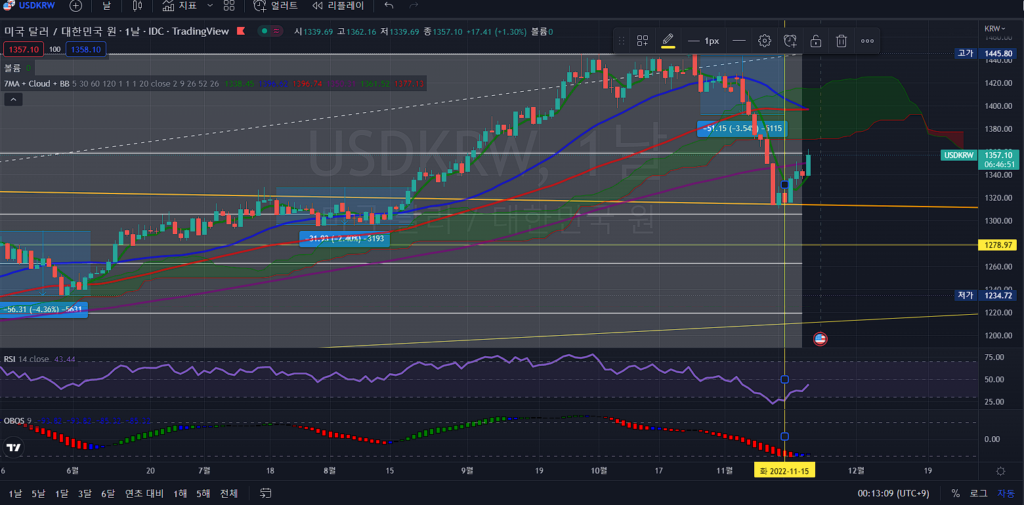Select the 날 daily interval item
Screen dimensions: 1024x505
point(106,5)
